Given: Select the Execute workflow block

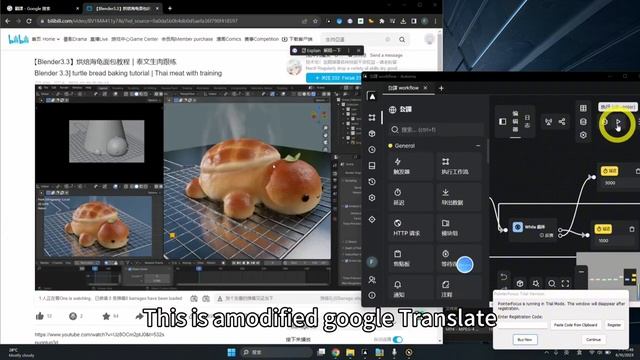Looking at the screenshot, I should tap(459, 166).
